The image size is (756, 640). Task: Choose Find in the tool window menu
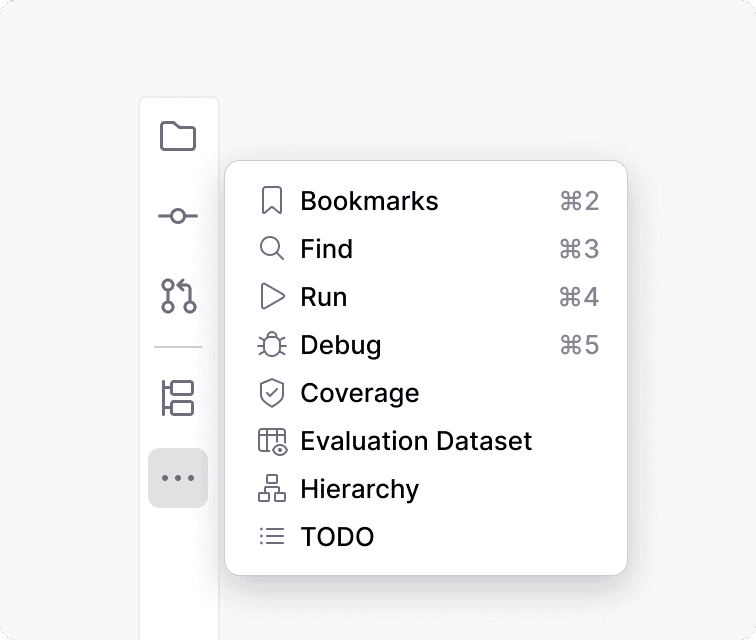pyautogui.click(x=326, y=249)
